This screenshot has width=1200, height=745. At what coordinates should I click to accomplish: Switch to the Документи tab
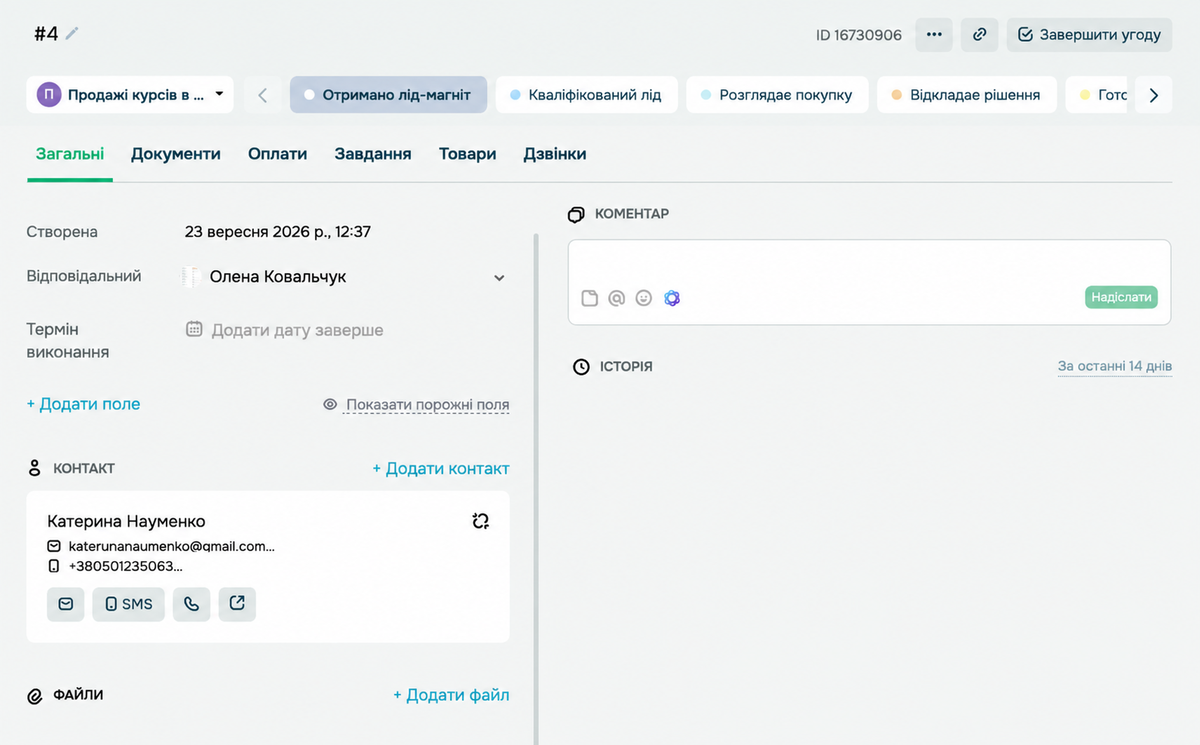point(176,154)
